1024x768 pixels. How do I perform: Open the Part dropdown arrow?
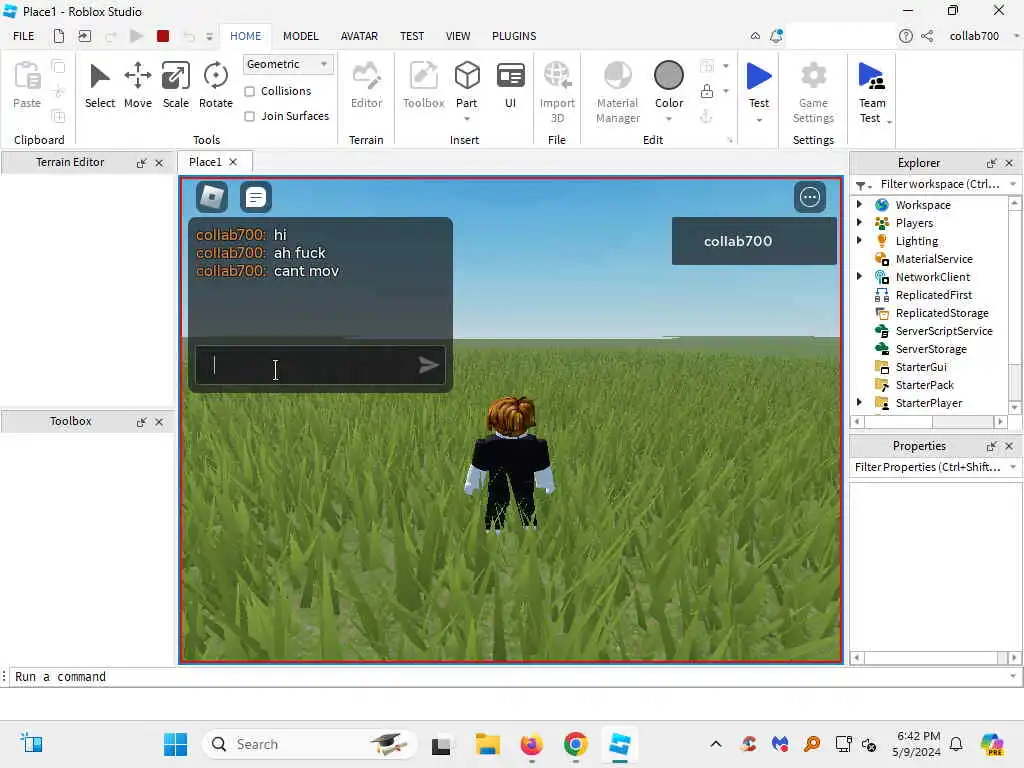467,119
